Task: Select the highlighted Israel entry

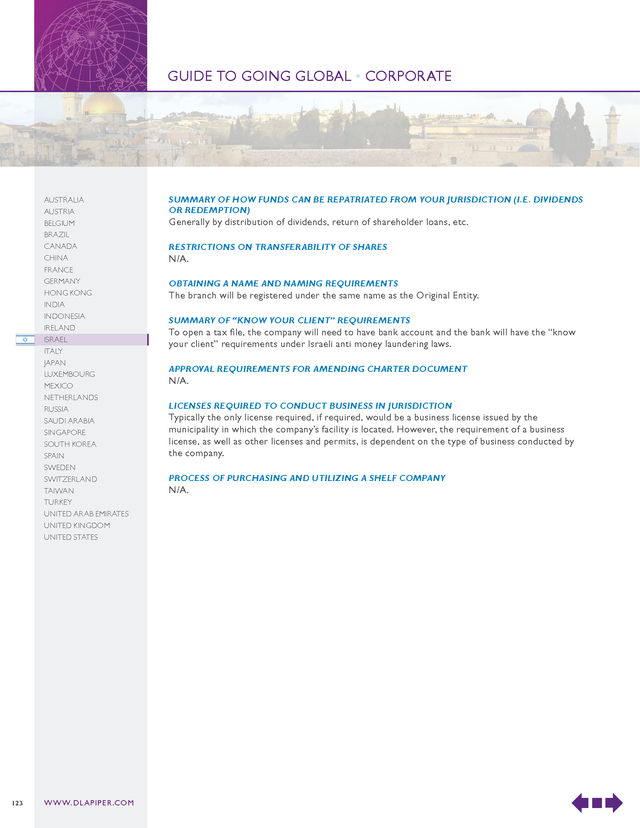Action: click(91, 340)
